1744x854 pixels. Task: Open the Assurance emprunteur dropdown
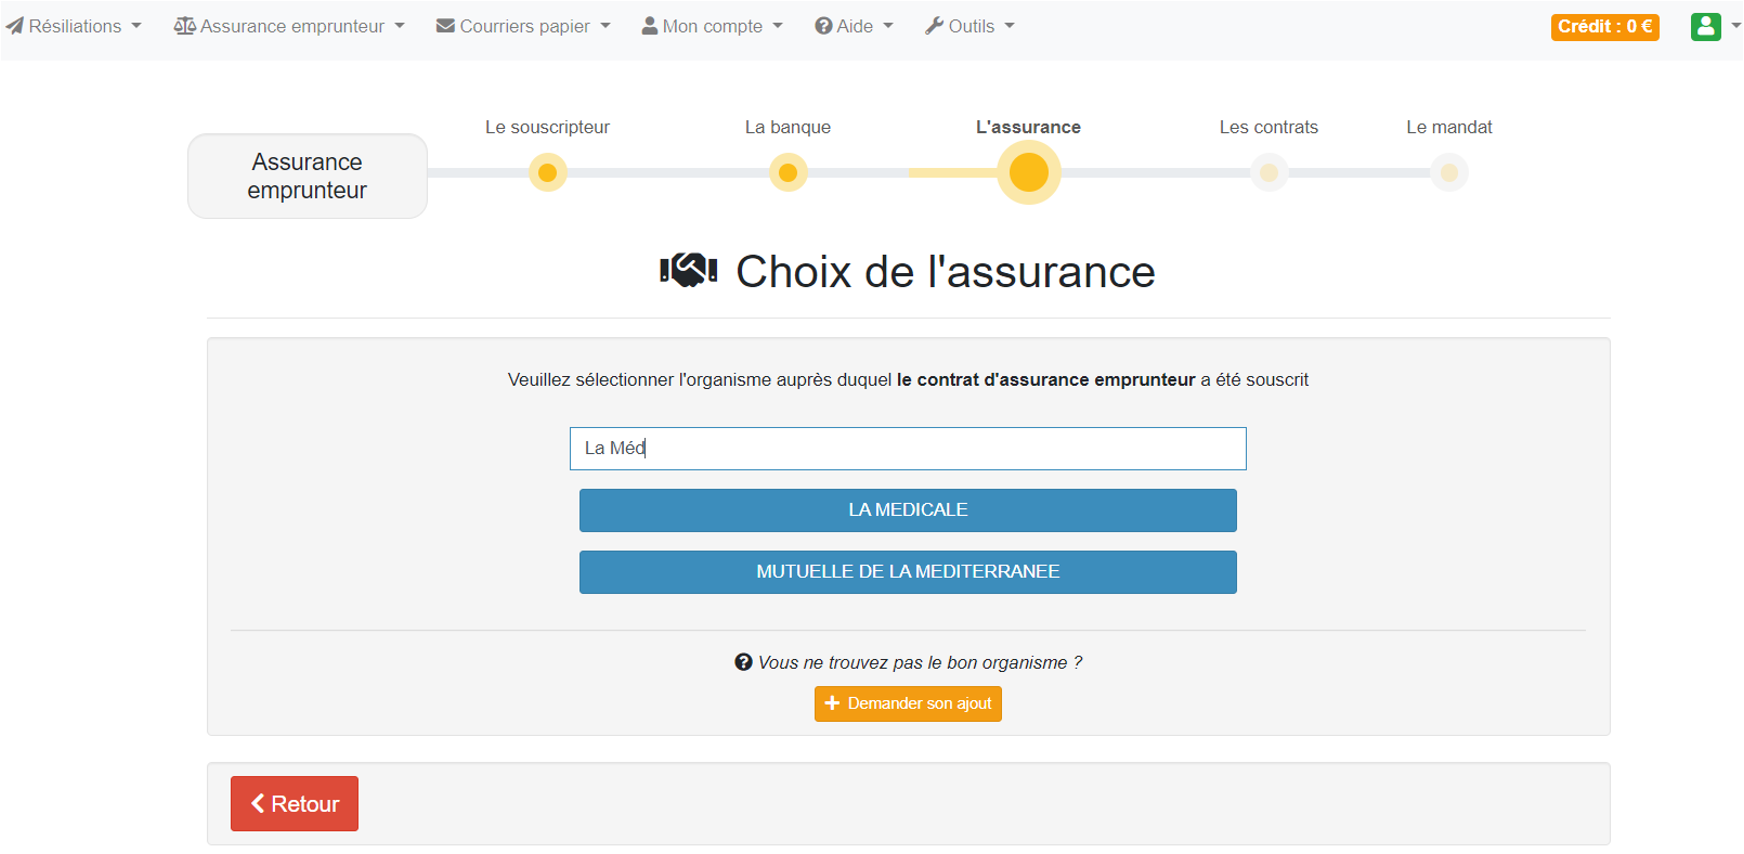tap(291, 26)
